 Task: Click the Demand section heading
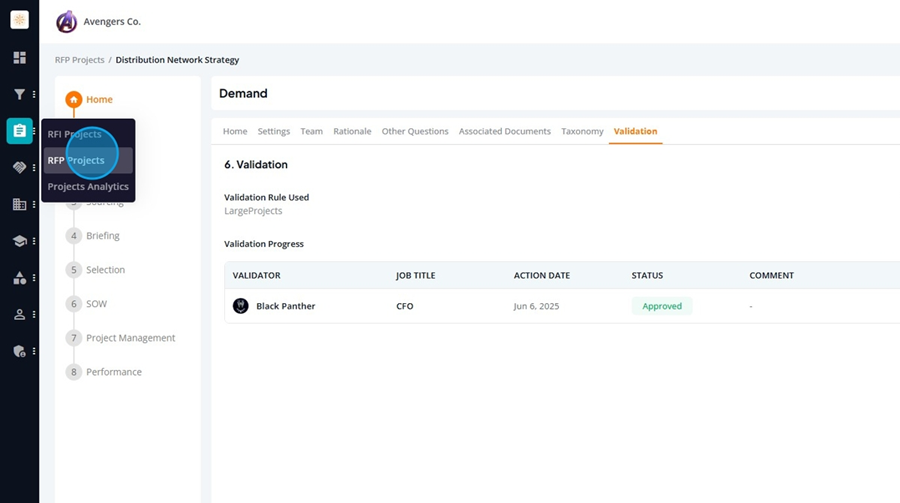pos(243,94)
